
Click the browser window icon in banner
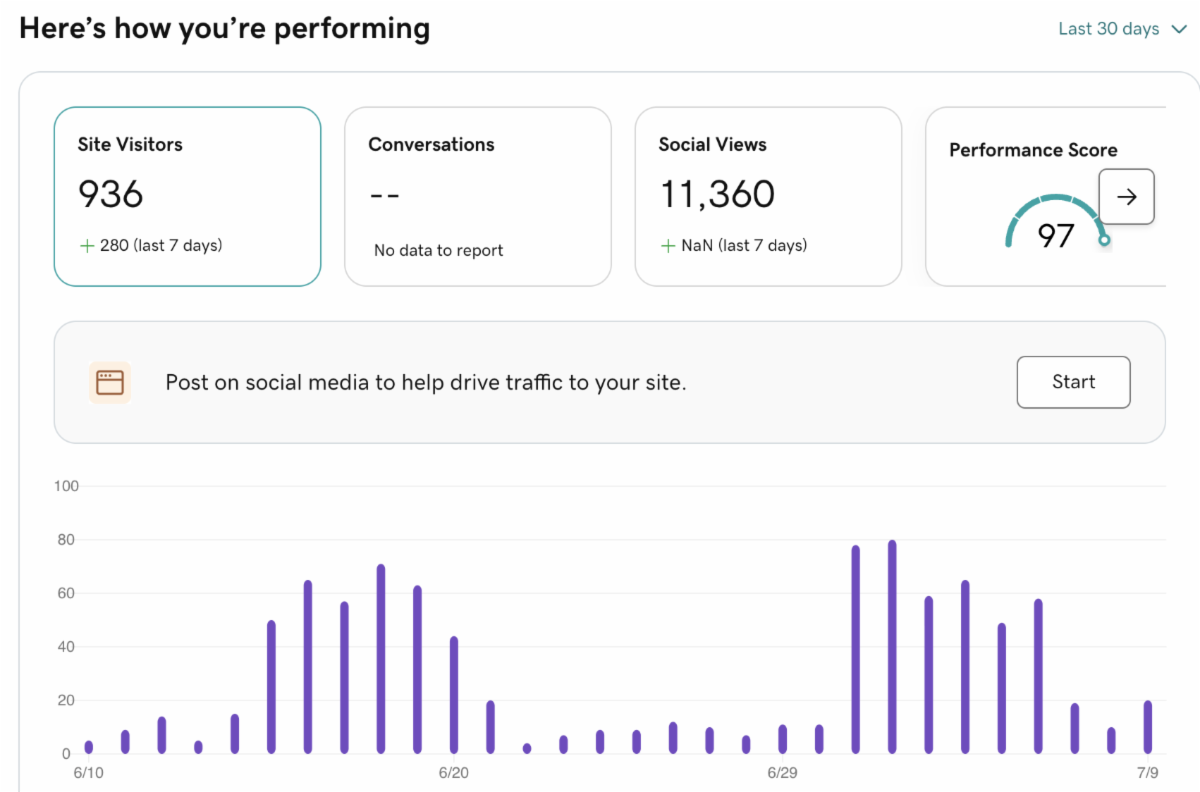(x=110, y=382)
